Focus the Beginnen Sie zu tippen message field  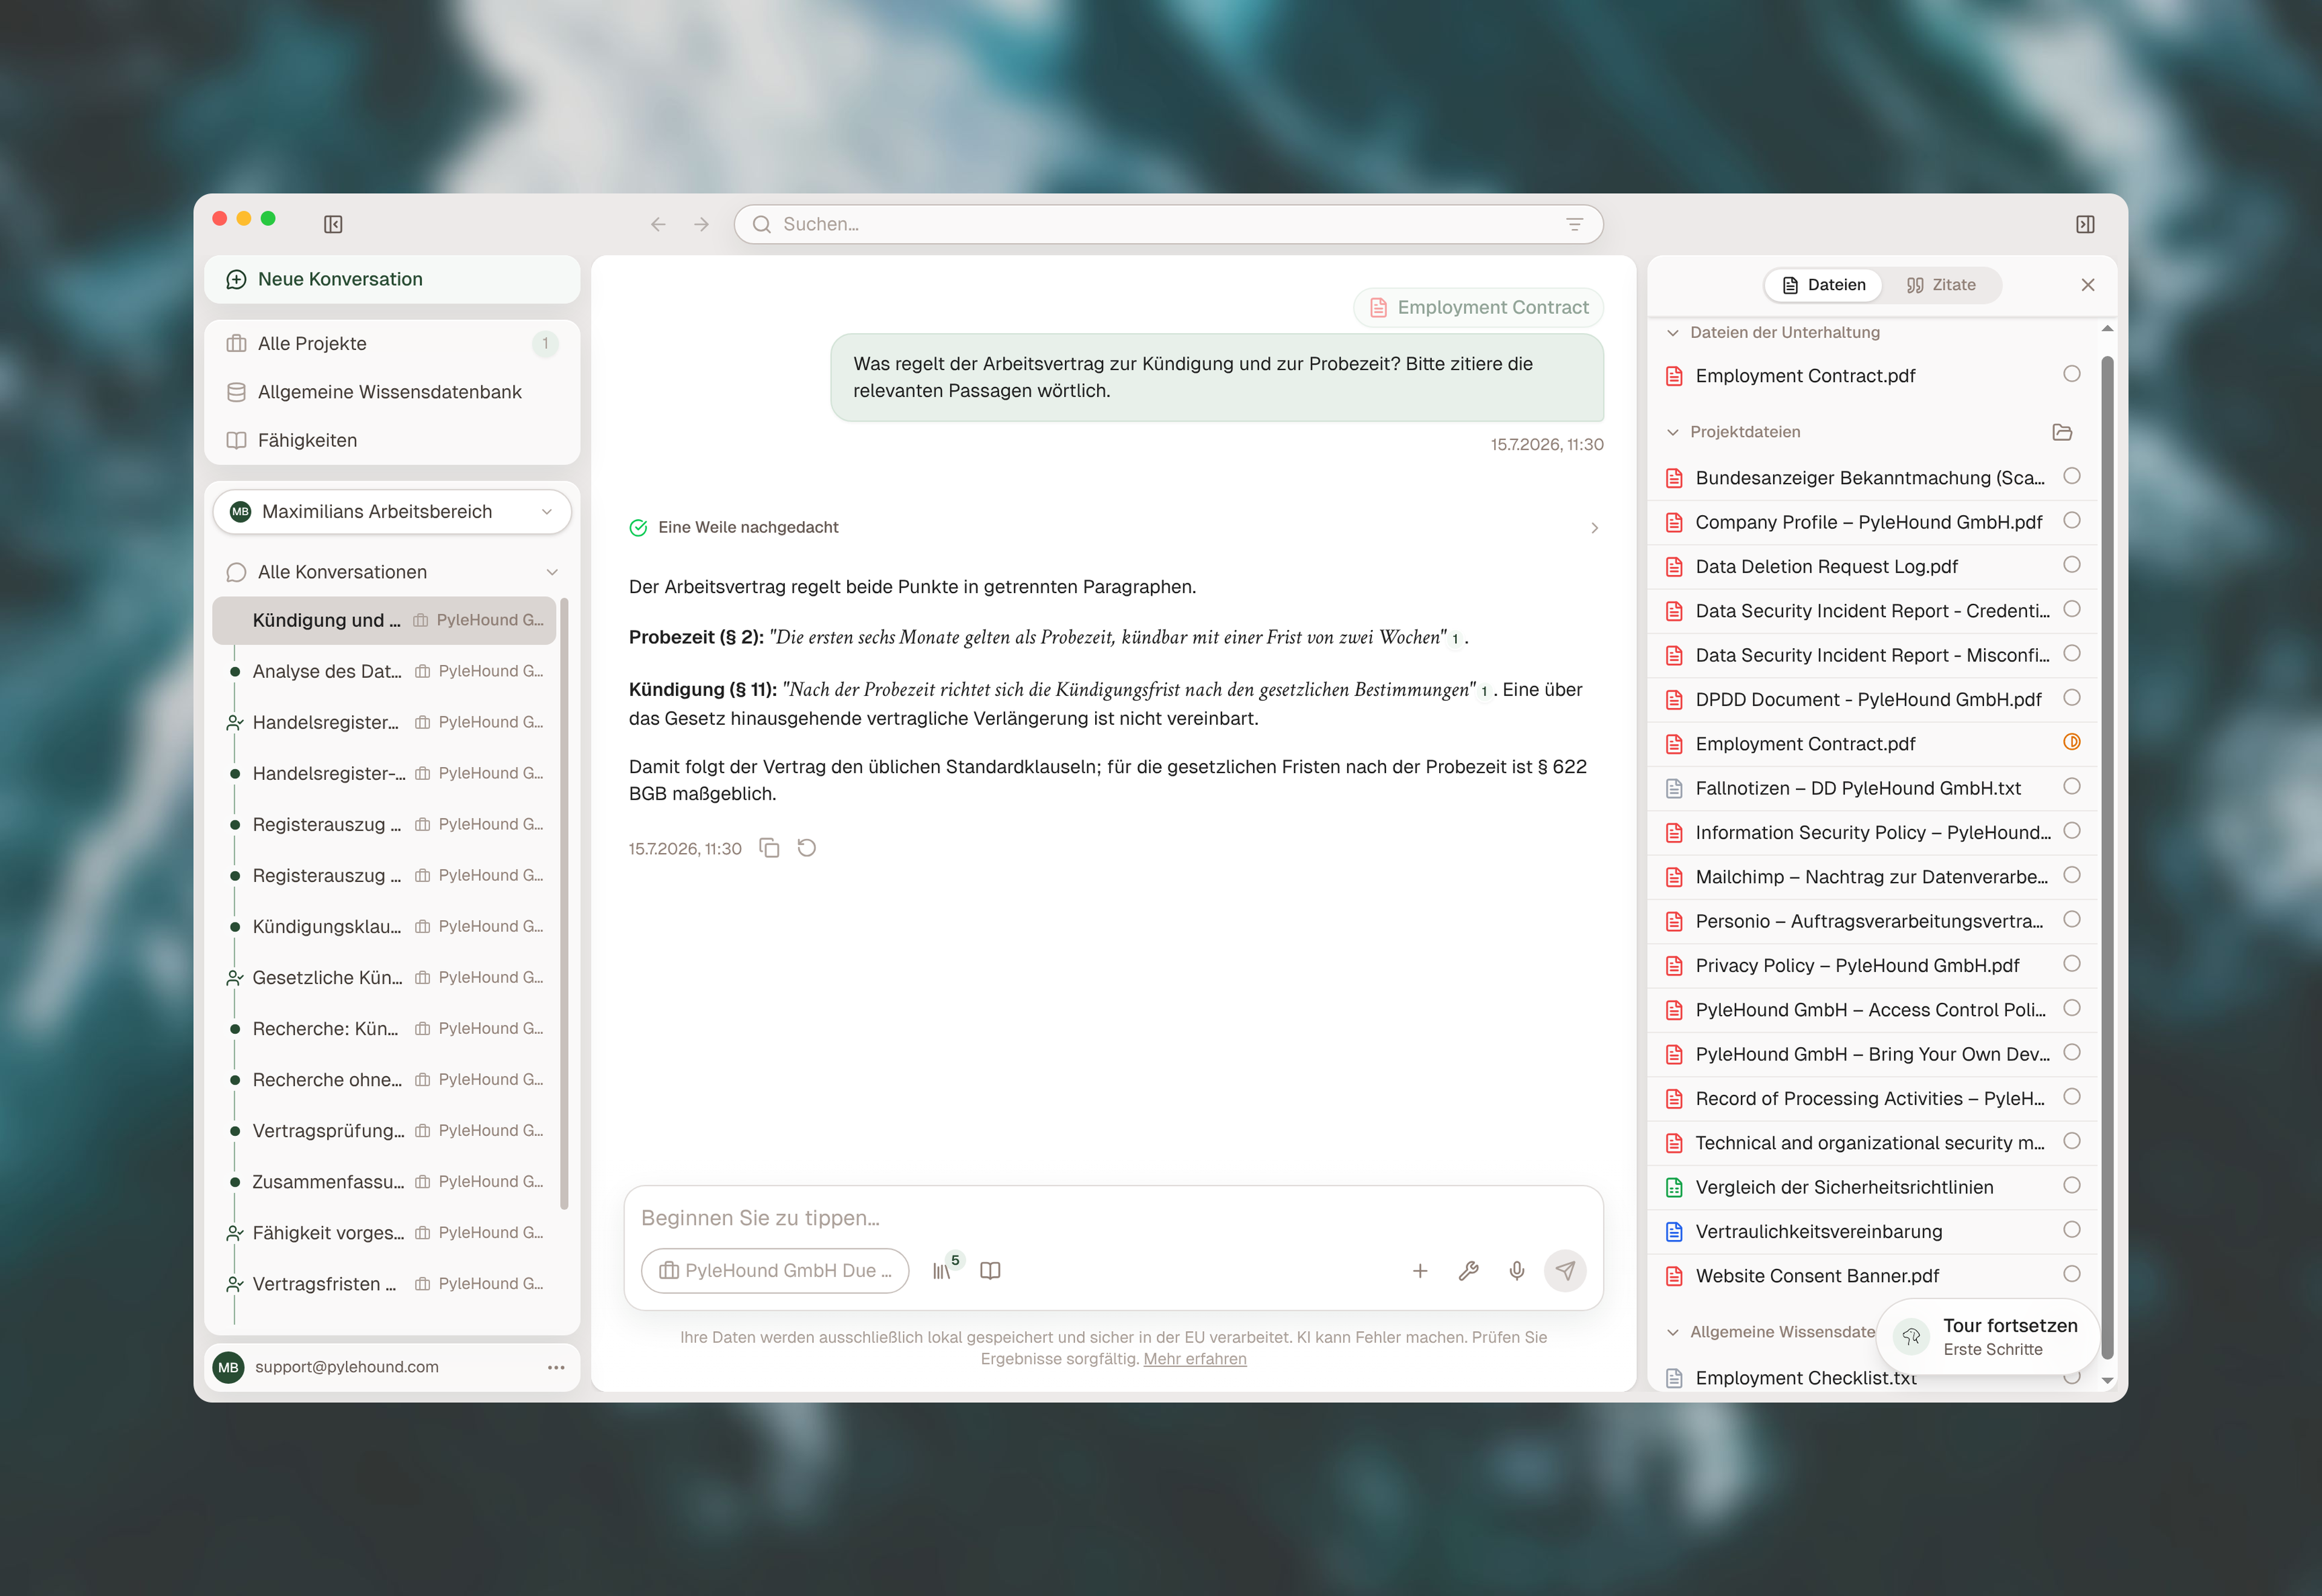tap(1113, 1218)
